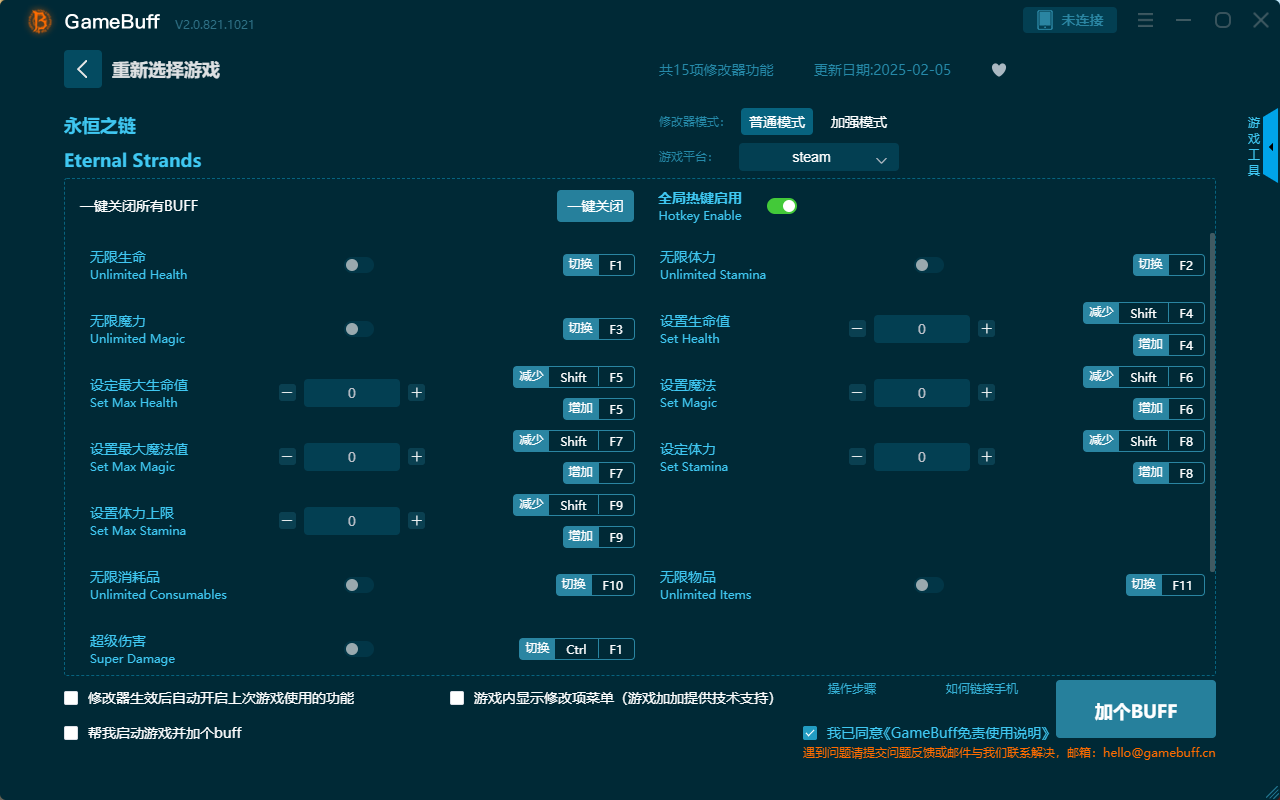The width and height of the screenshot is (1280, 800).
Task: Open the steam platform dropdown
Action: click(x=819, y=157)
